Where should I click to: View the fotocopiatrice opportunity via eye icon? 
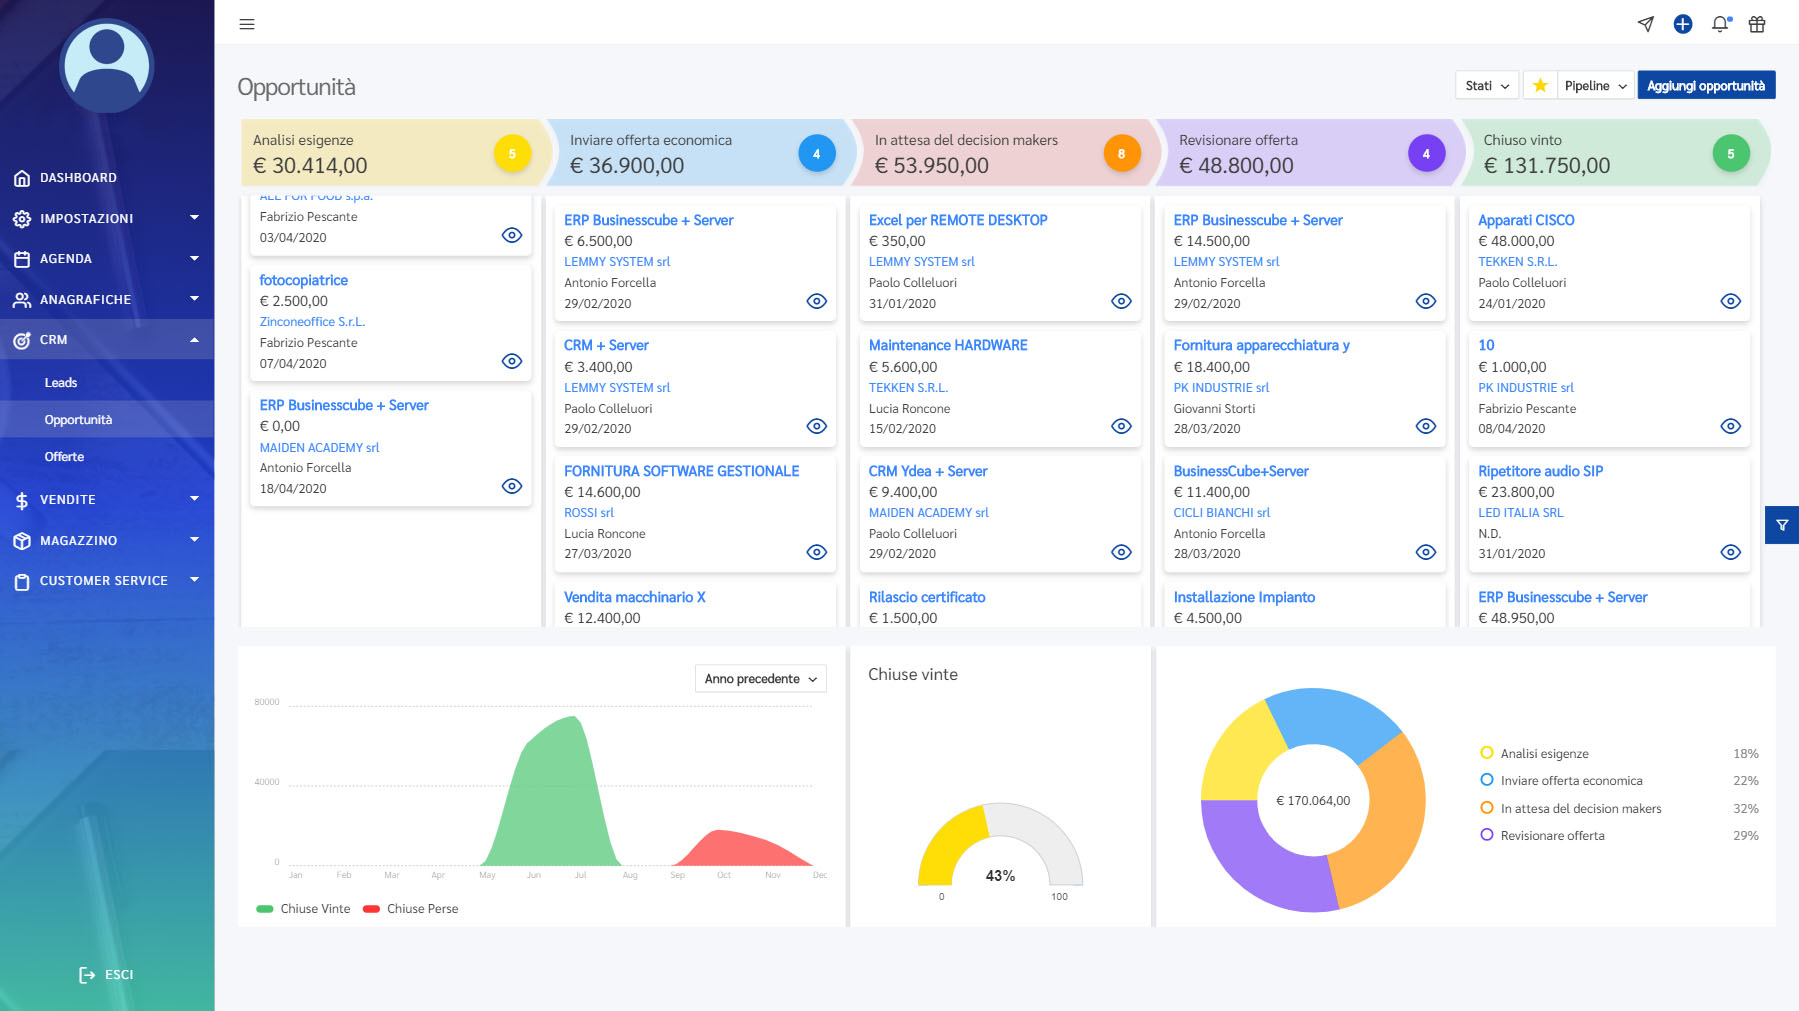tap(512, 361)
